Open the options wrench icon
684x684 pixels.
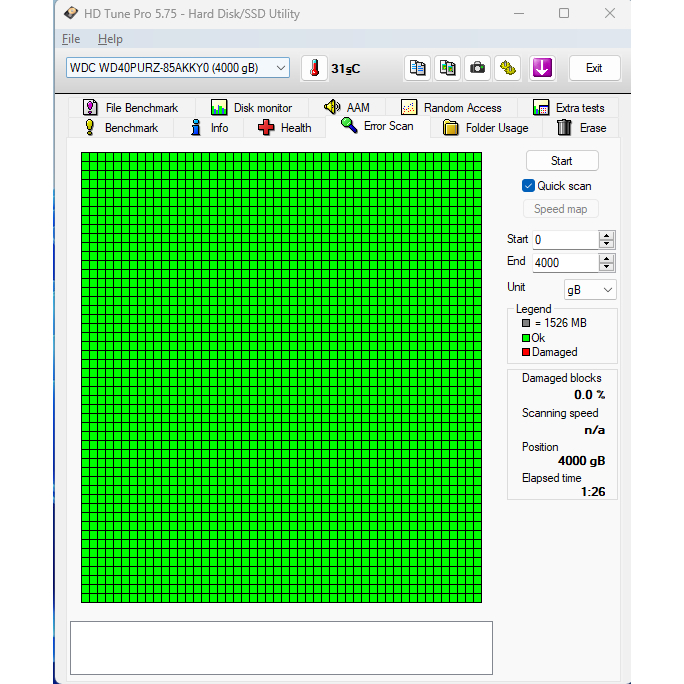point(509,68)
